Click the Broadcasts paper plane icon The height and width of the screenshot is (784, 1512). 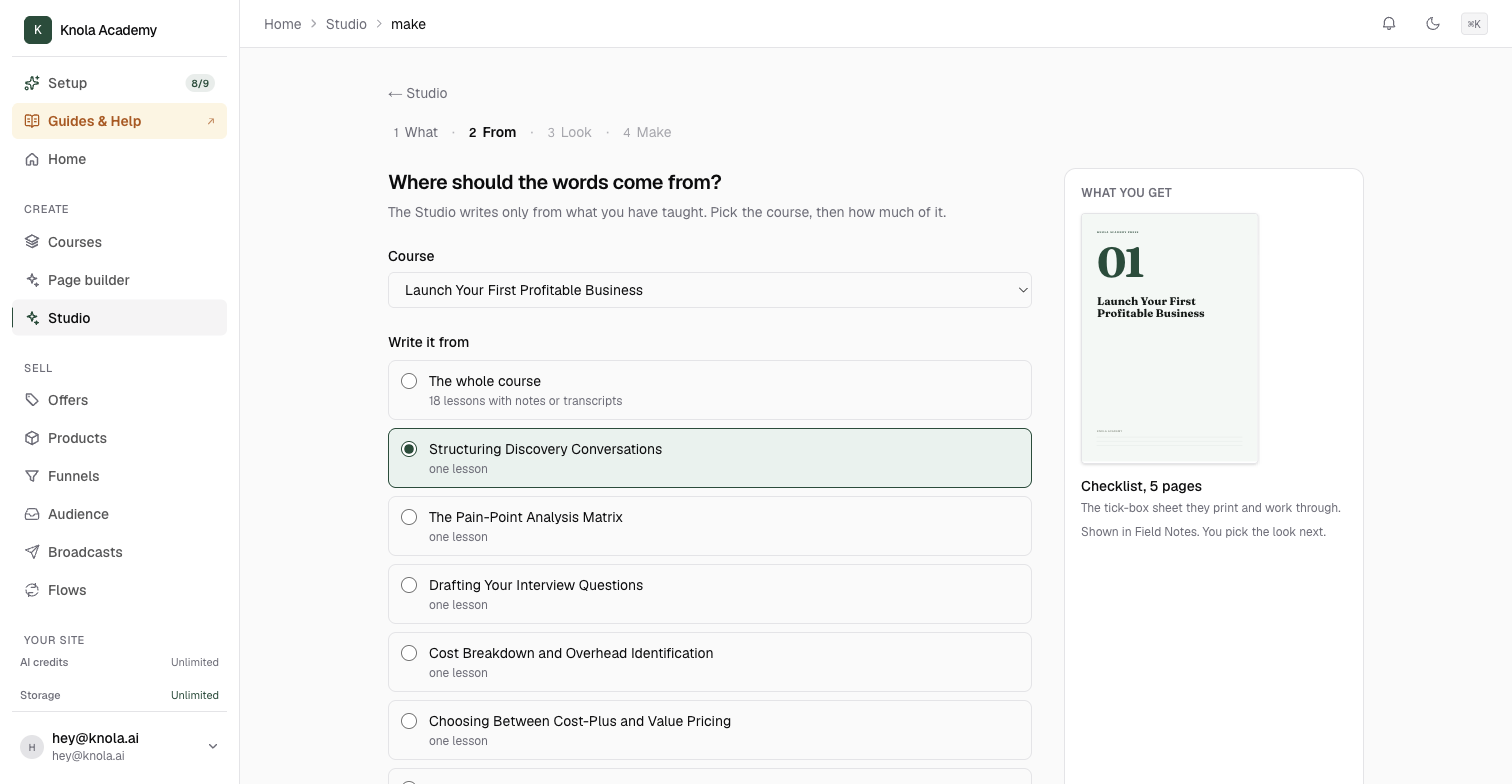(32, 552)
